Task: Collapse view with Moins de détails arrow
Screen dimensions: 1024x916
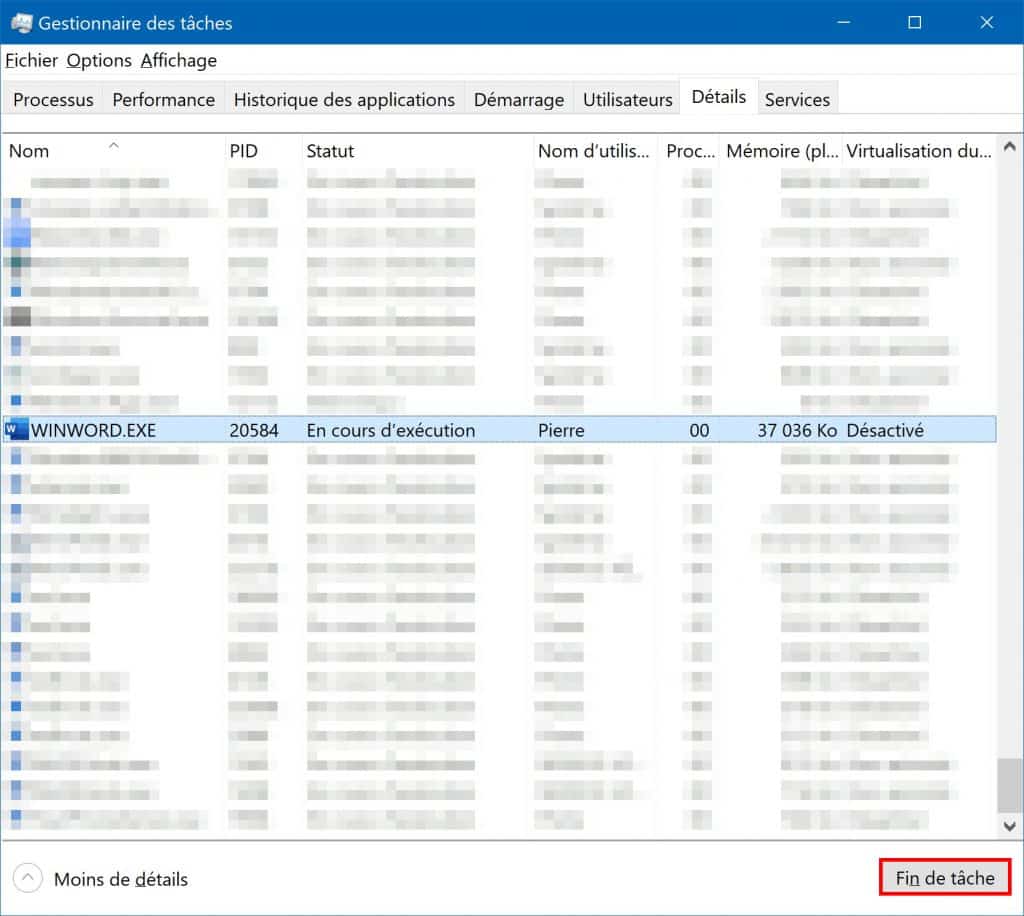Action: [28, 879]
